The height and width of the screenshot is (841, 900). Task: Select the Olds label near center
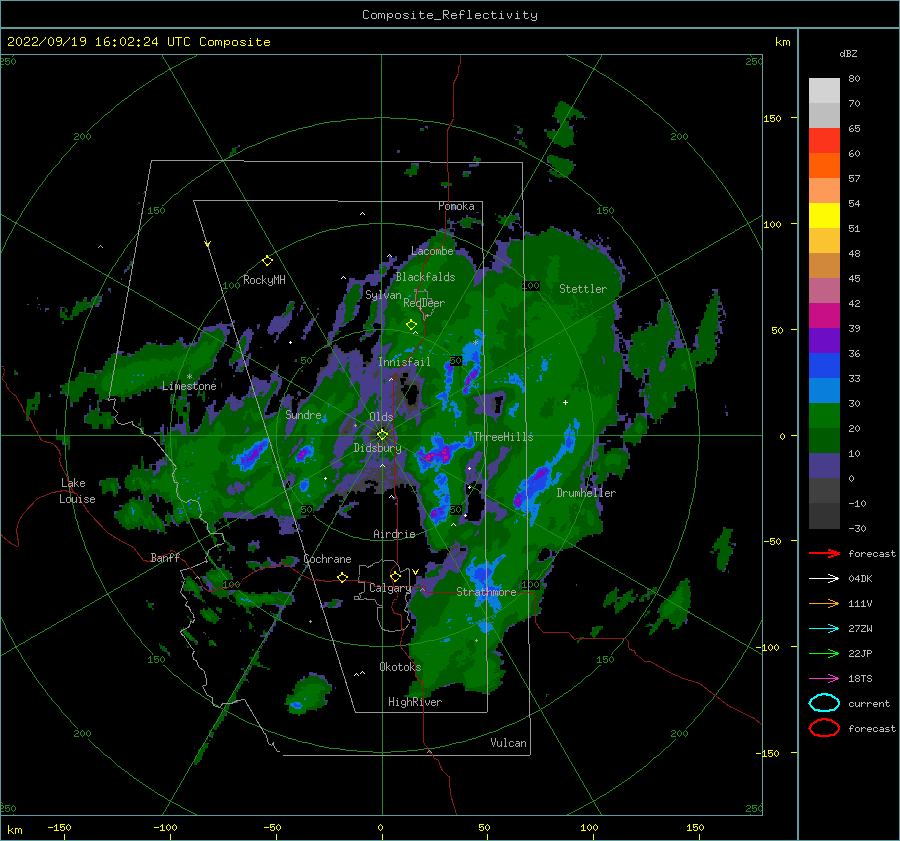[381, 417]
